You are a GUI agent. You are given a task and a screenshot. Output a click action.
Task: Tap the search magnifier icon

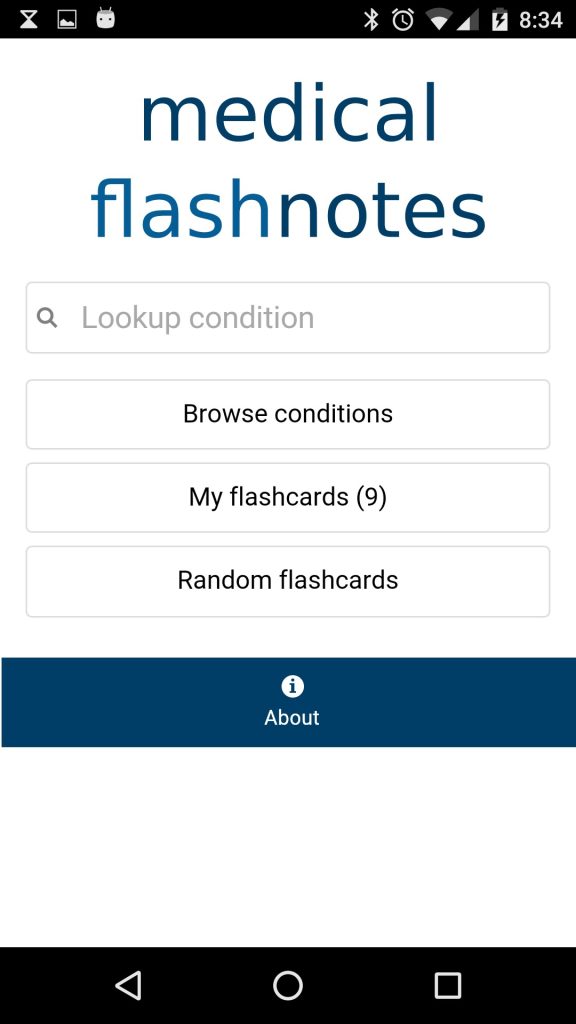(46, 318)
